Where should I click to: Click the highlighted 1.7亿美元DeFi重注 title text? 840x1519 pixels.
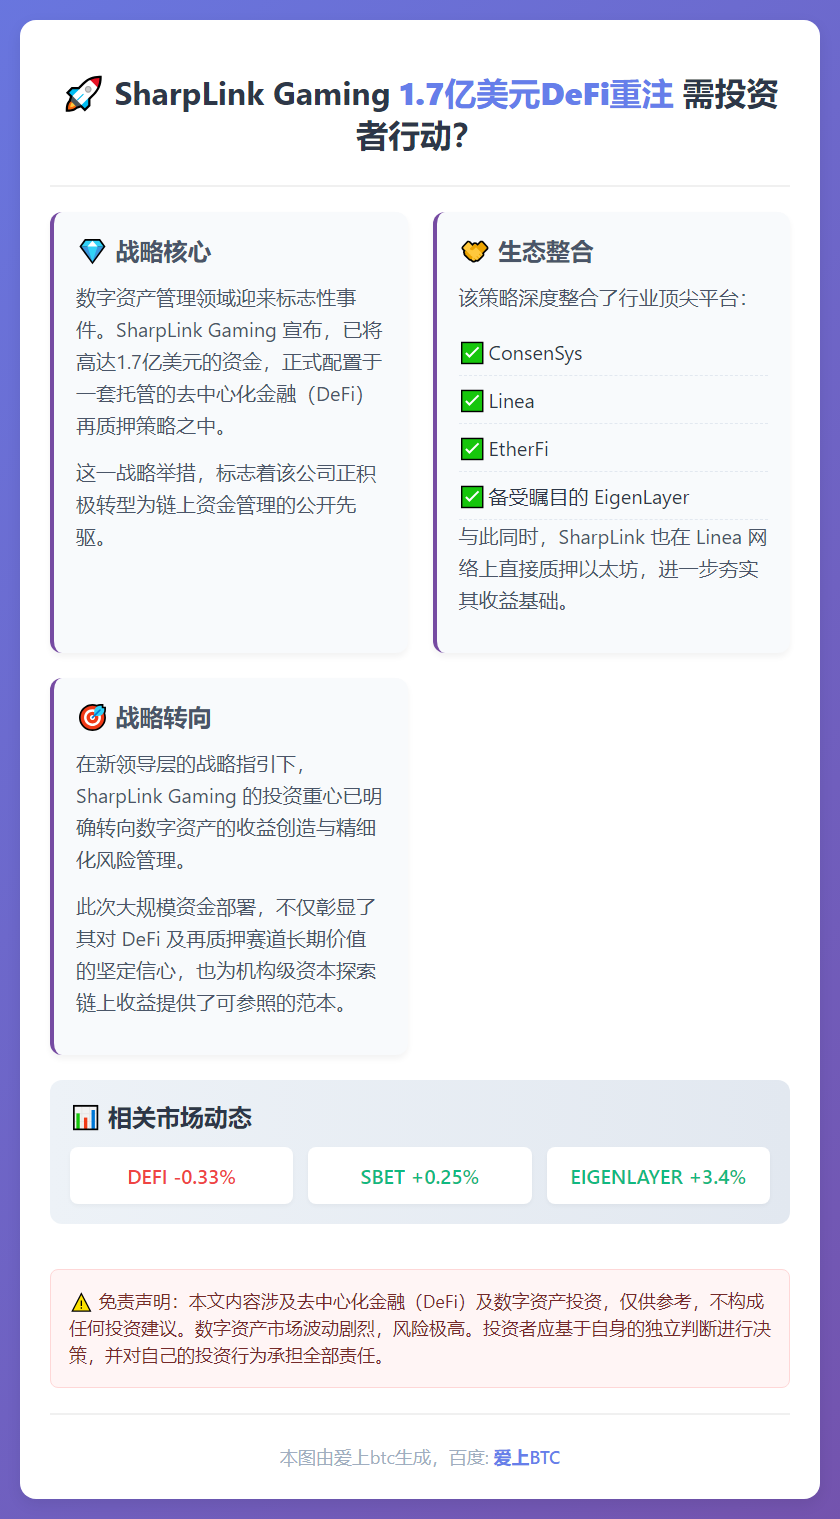click(536, 95)
